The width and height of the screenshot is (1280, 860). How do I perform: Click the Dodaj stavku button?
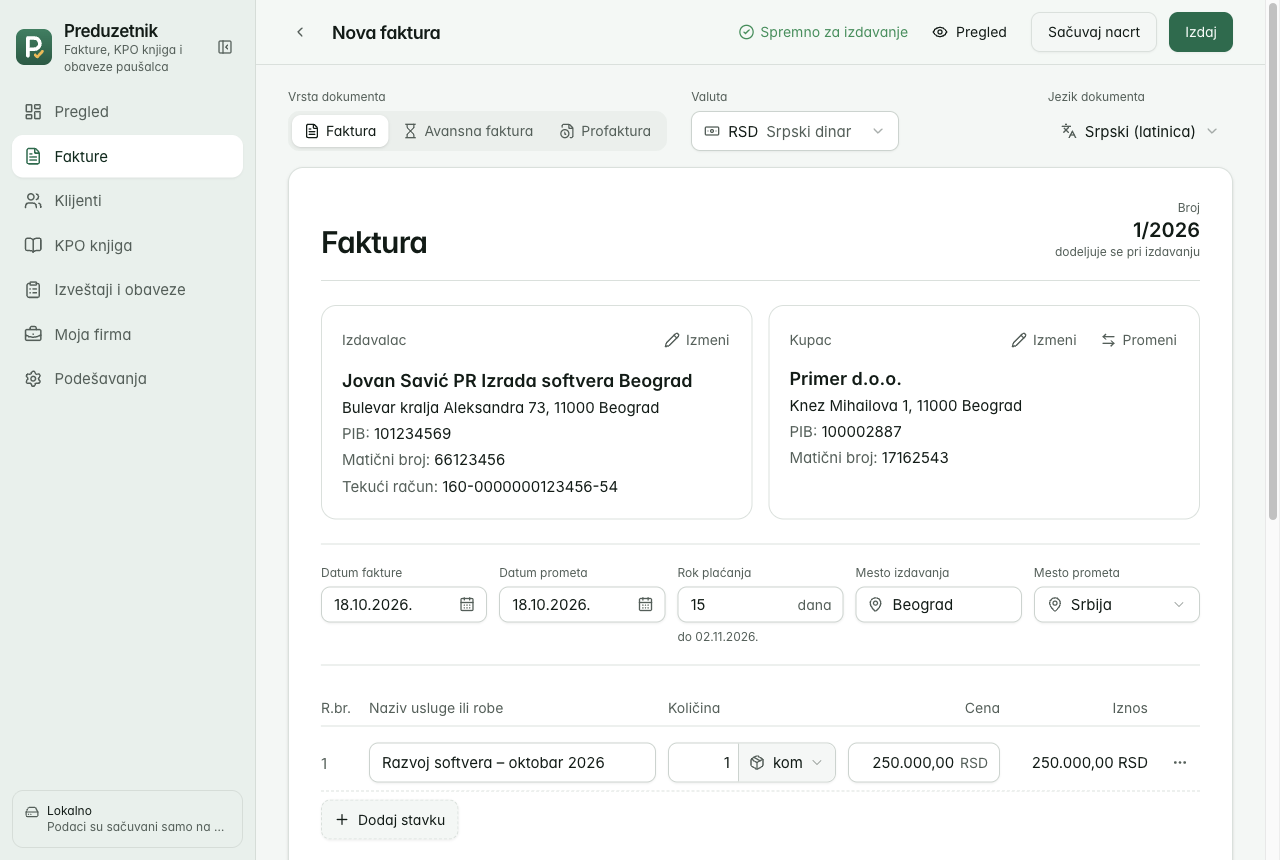click(x=390, y=819)
